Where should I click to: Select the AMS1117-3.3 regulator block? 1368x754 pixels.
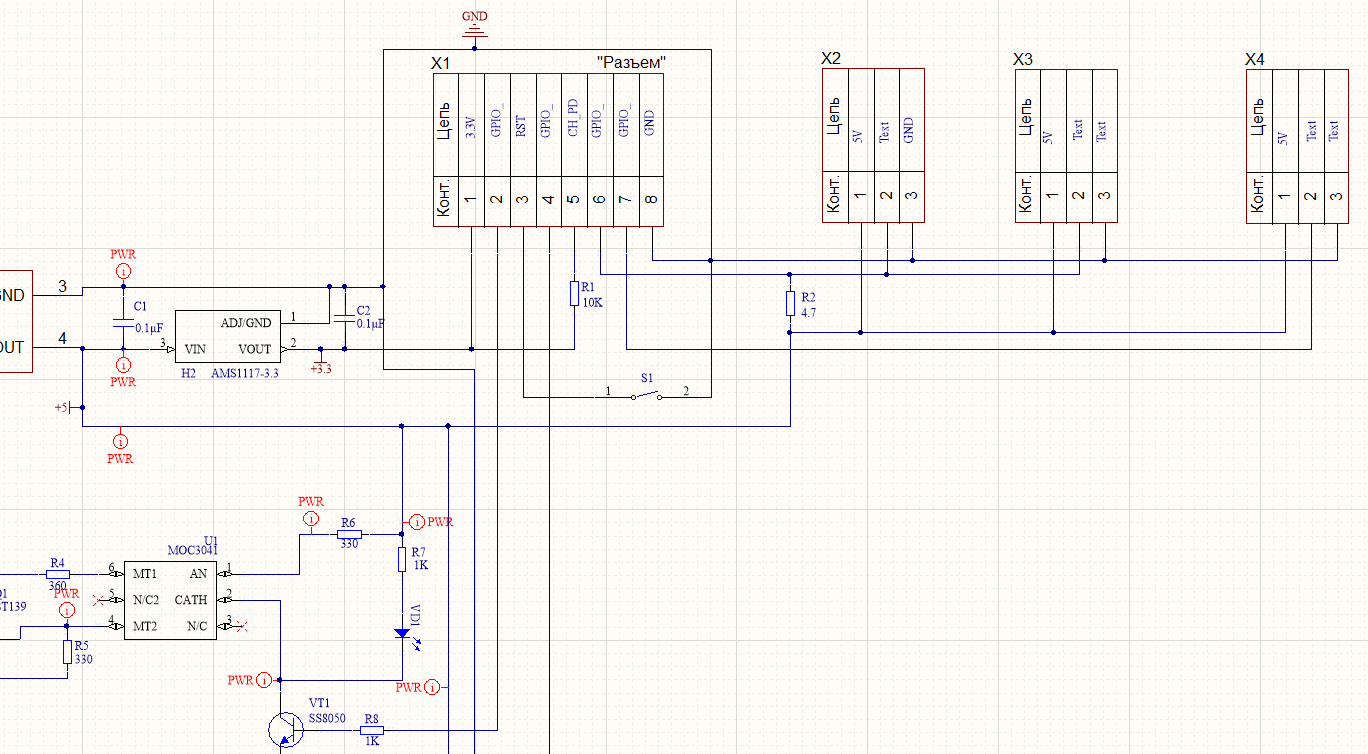(227, 336)
